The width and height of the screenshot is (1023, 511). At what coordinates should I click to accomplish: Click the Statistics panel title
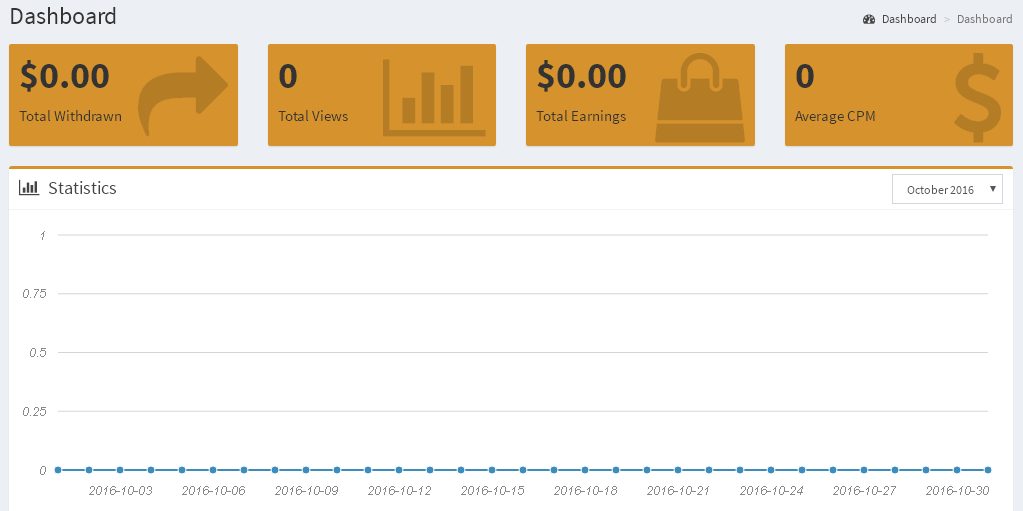pos(82,188)
